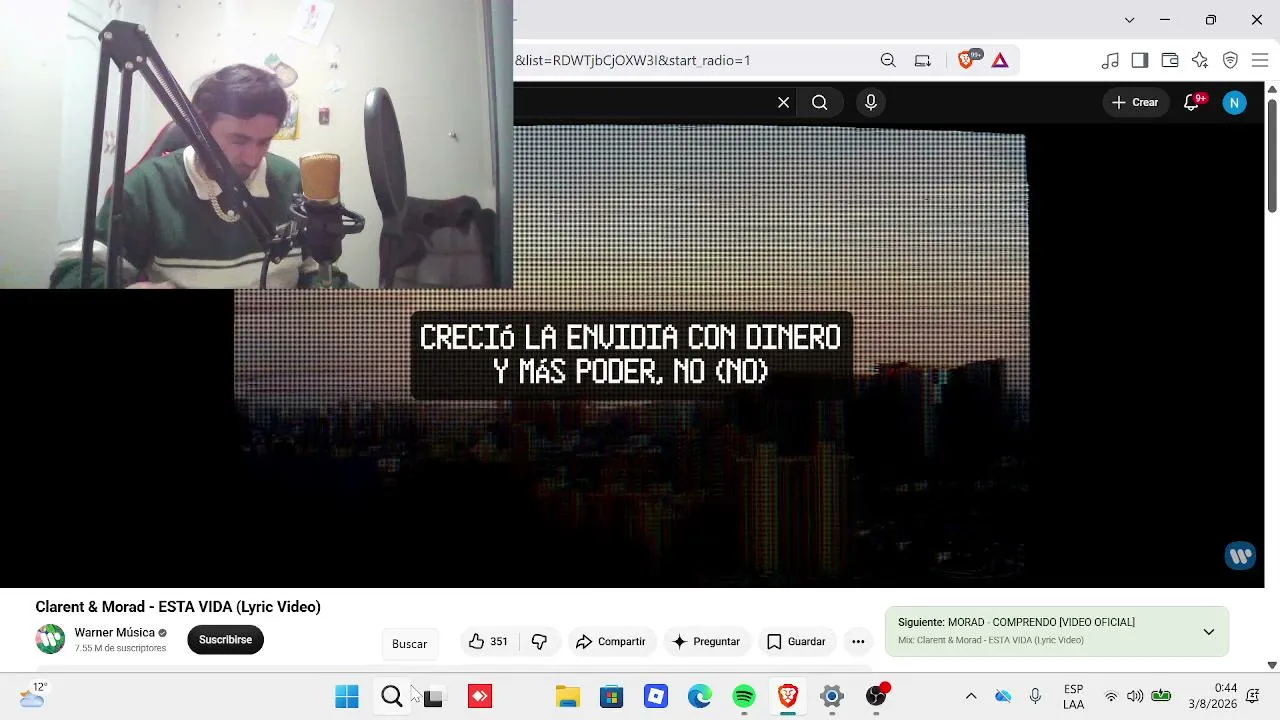The height and width of the screenshot is (720, 1280).
Task: Switch to Brave browser on the taskbar
Action: pos(788,696)
